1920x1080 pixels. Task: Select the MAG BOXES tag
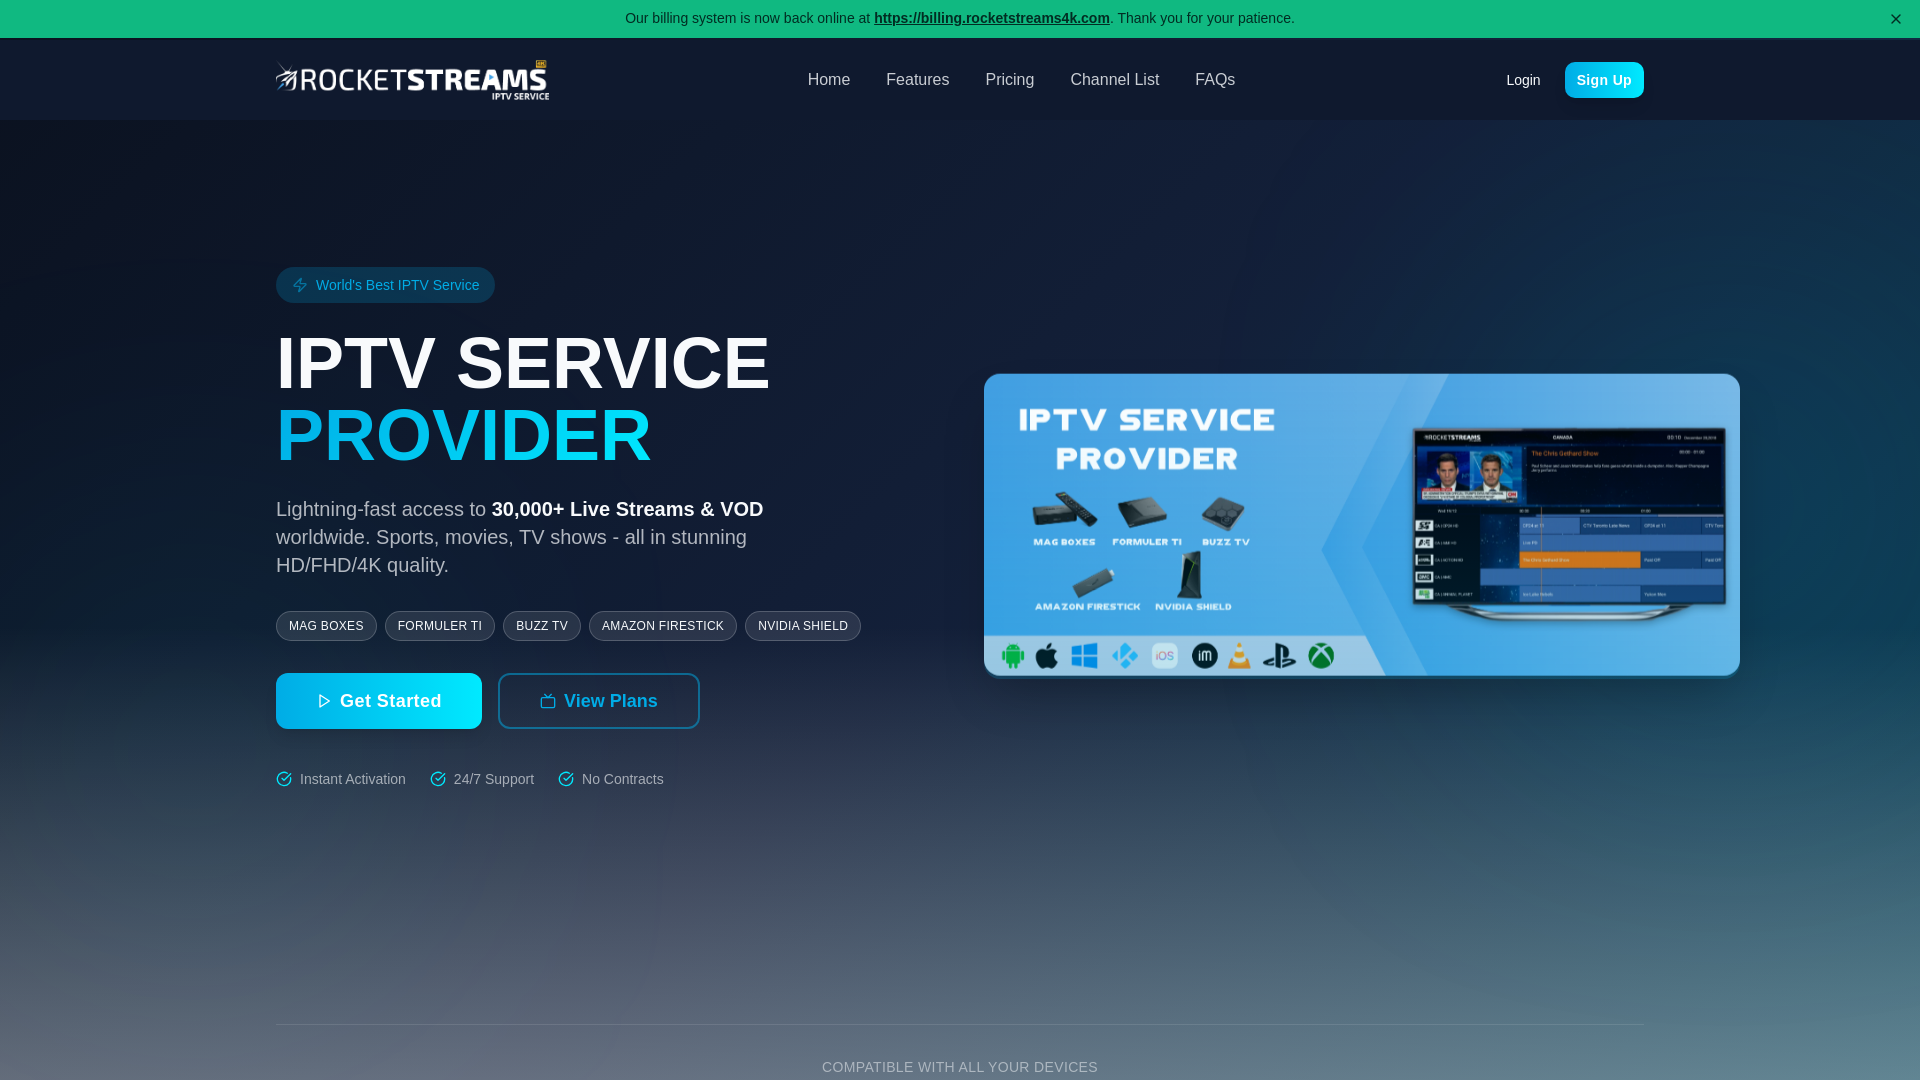pyautogui.click(x=326, y=626)
